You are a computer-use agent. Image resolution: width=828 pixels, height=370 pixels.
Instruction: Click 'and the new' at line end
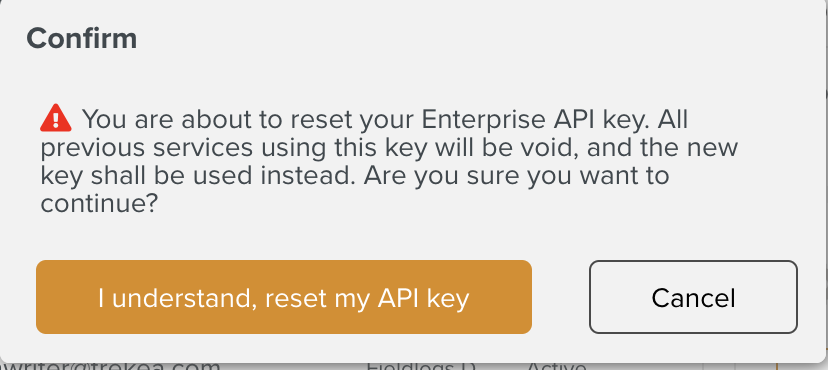pyautogui.click(x=662, y=147)
